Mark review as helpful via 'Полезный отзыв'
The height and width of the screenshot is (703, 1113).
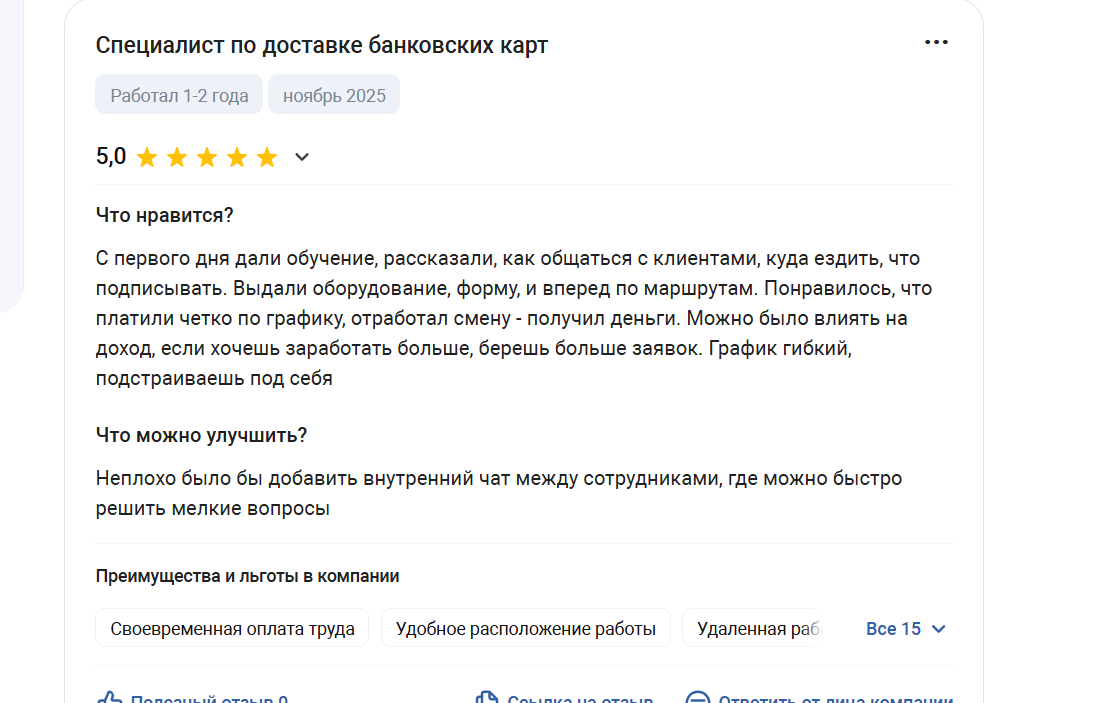point(209,699)
